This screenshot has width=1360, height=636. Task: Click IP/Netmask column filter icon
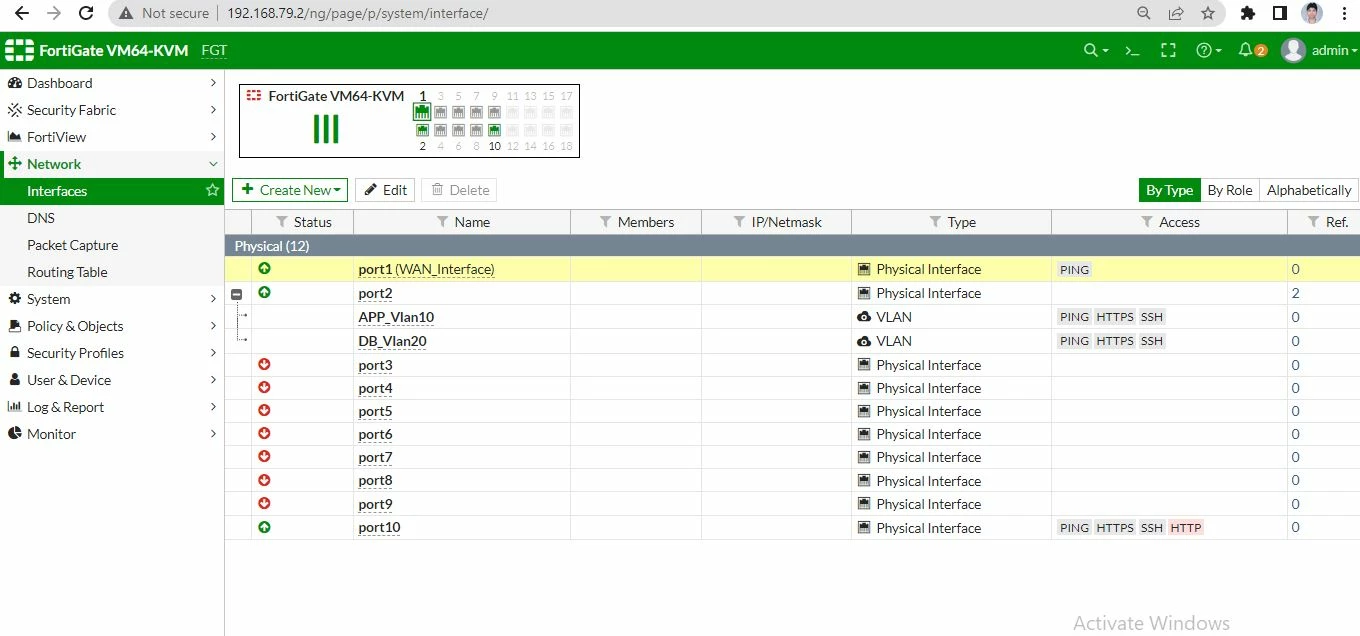[739, 222]
